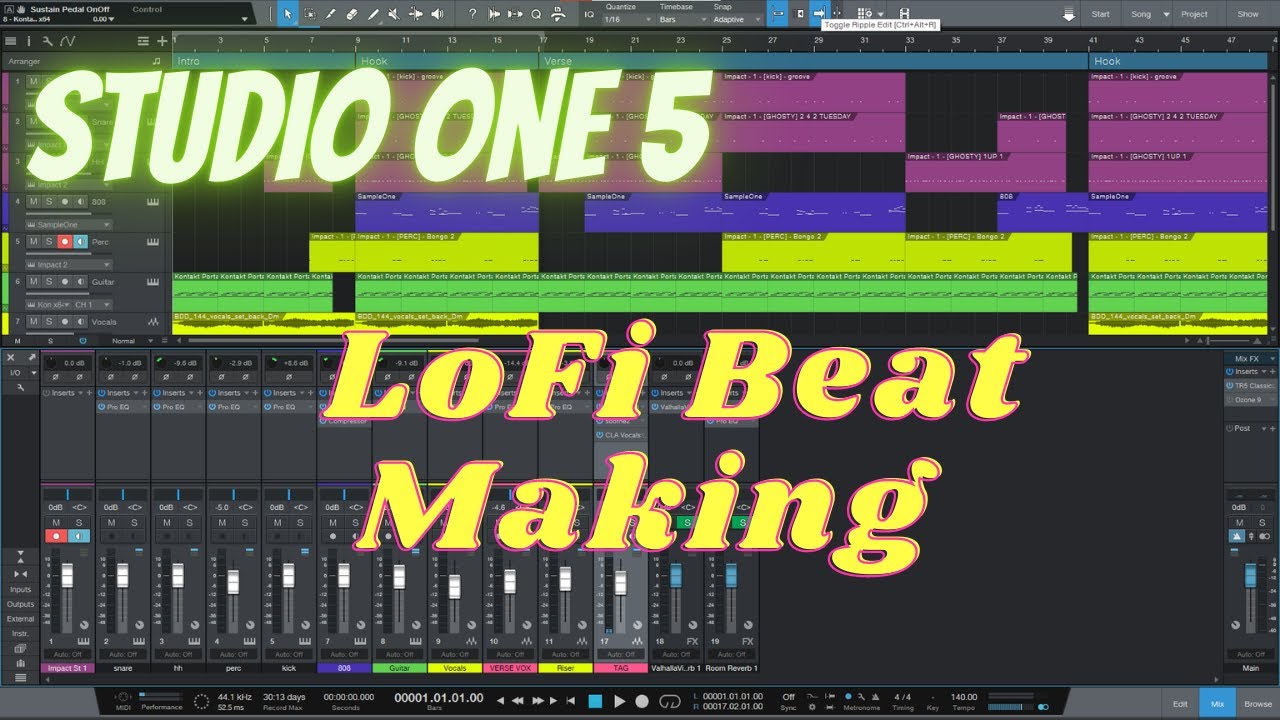Click the Main output fader
Image resolution: width=1280 pixels, height=720 pixels.
click(x=1249, y=576)
